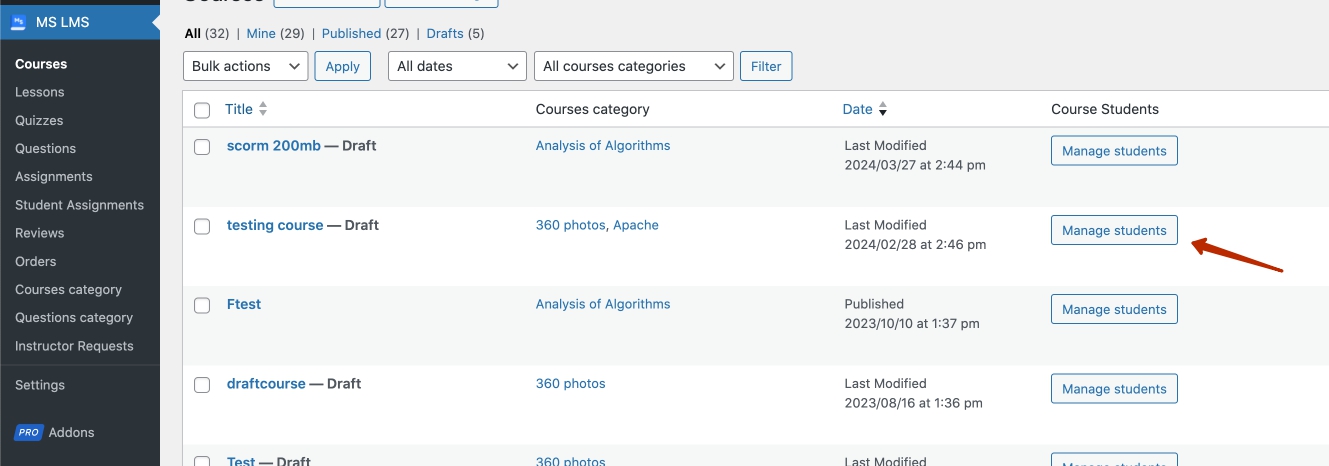Image resolution: width=1329 pixels, height=466 pixels.
Task: Open the All courses categories dropdown
Action: (634, 66)
